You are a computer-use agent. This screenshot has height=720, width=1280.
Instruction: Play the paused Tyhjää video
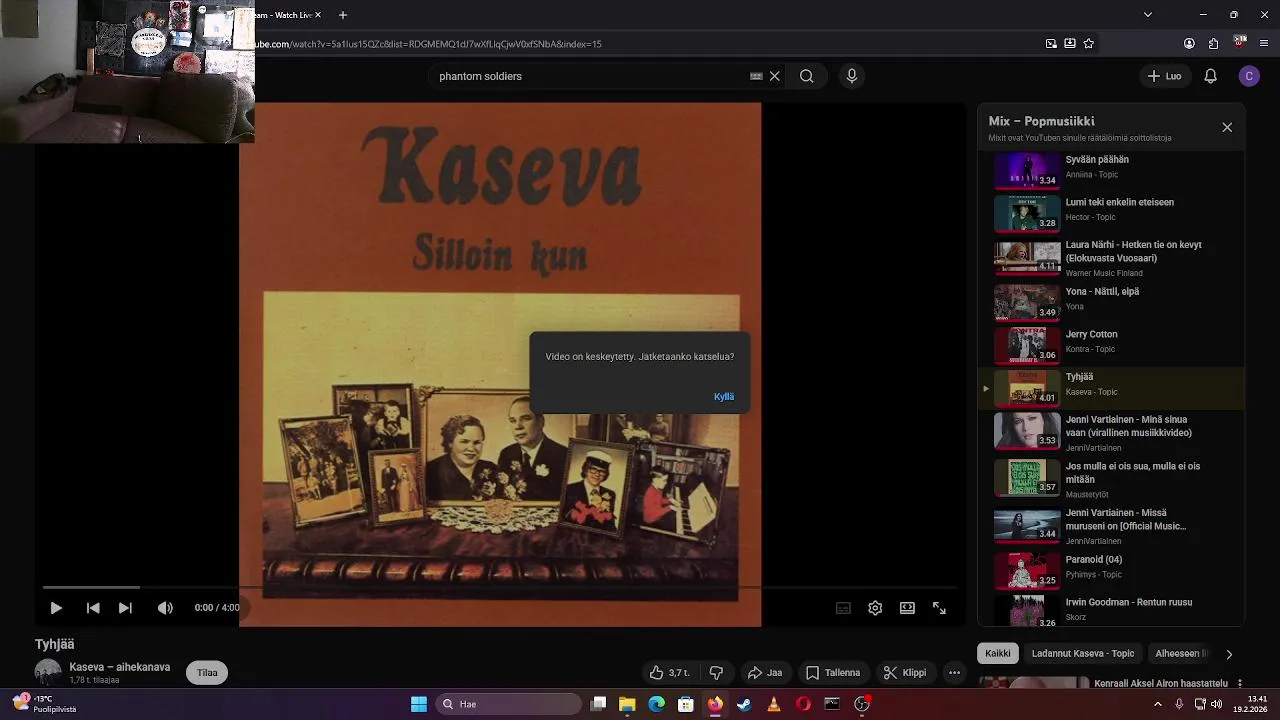[56, 608]
